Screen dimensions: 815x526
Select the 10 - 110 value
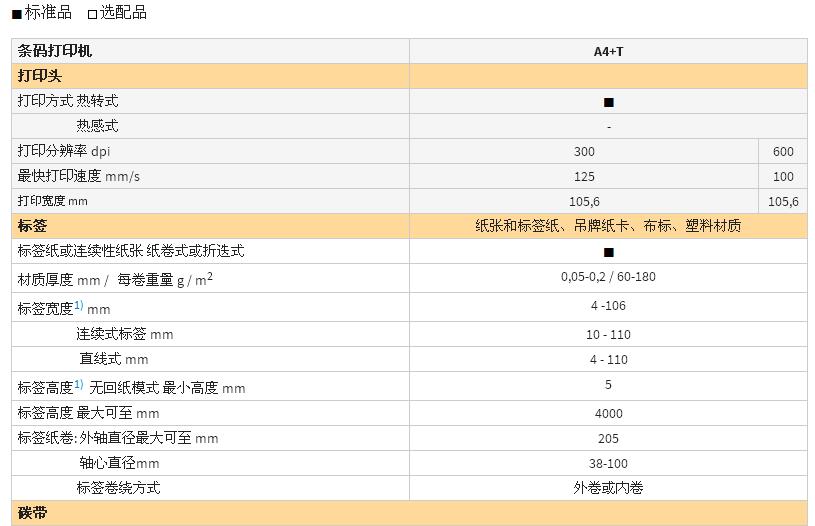(608, 335)
